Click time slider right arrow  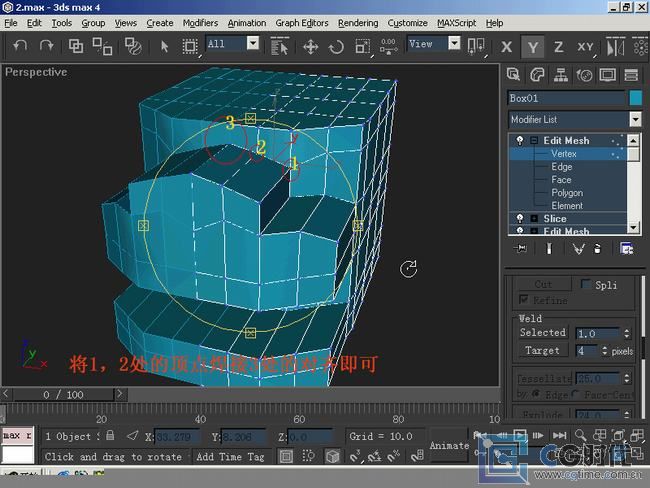120,393
